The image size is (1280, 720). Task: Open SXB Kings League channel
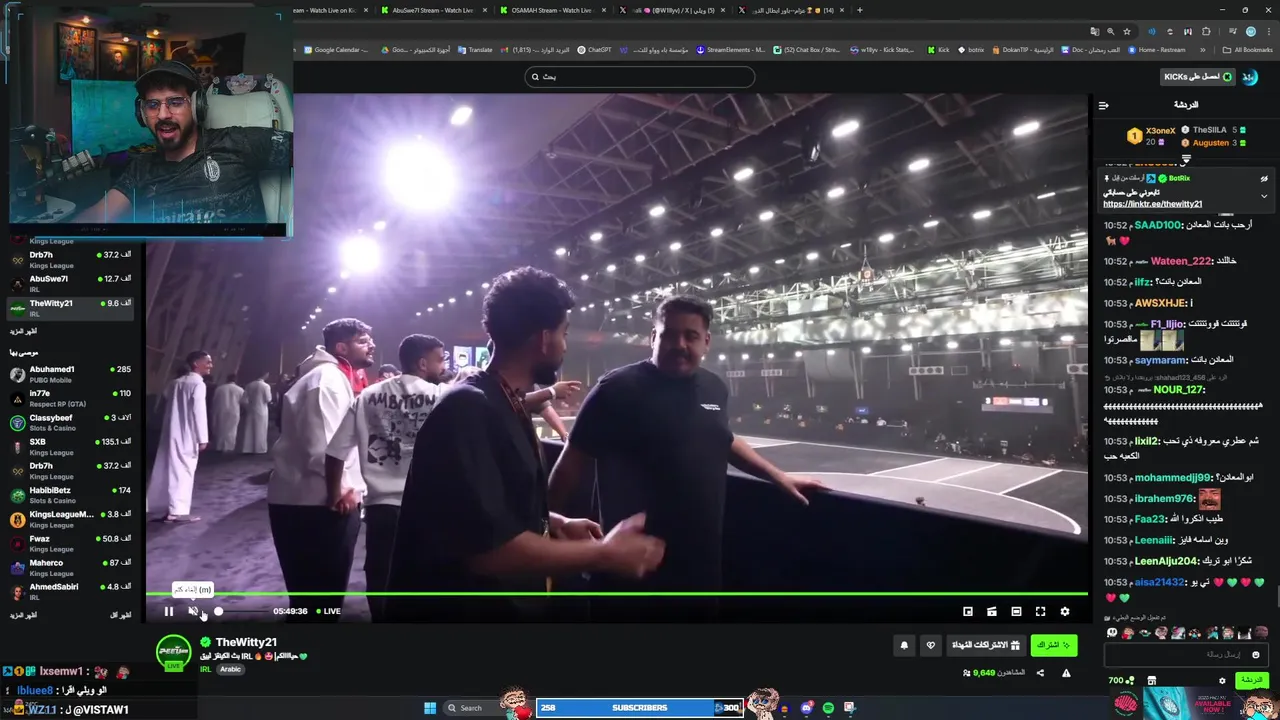[70, 446]
